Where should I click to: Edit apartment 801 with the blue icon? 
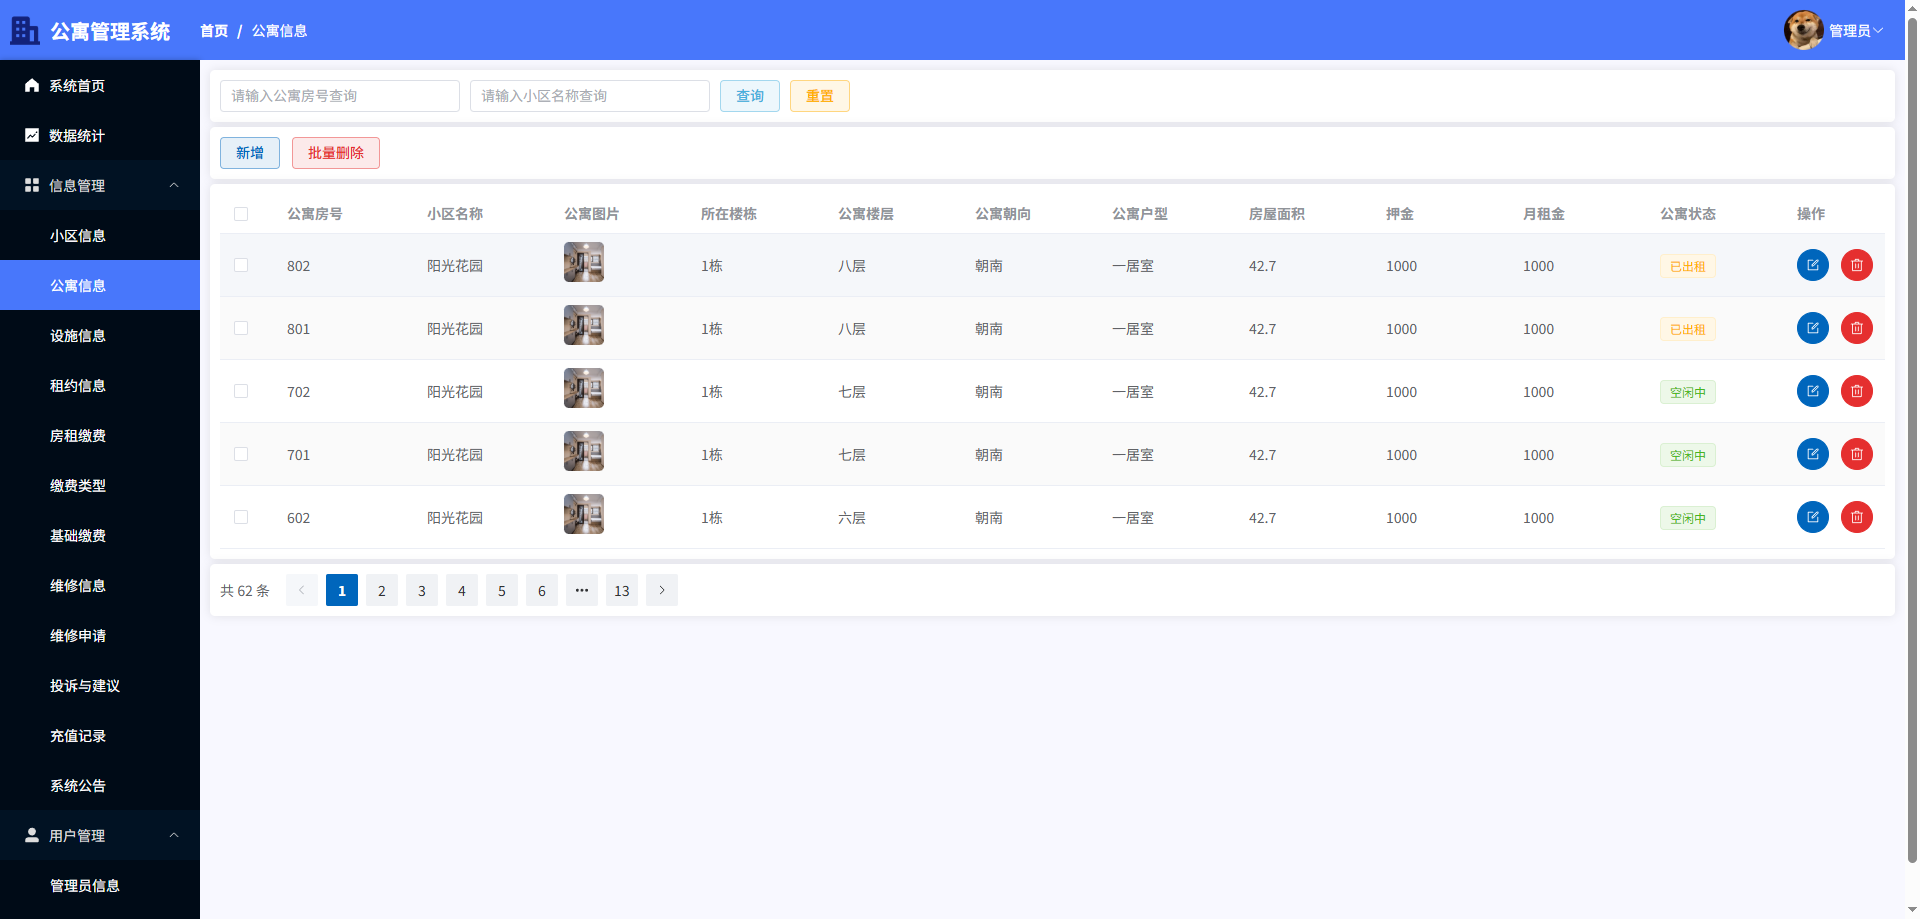(1813, 328)
